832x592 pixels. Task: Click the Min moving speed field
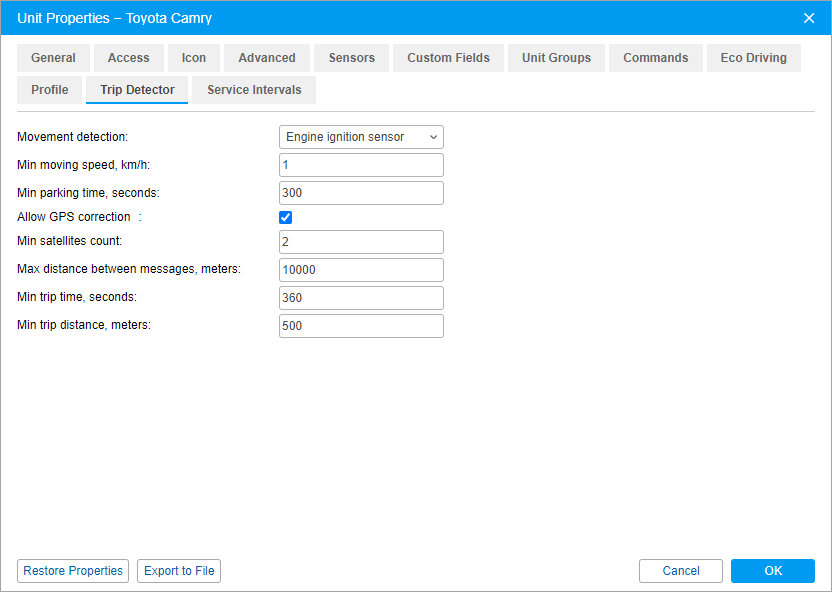point(361,165)
